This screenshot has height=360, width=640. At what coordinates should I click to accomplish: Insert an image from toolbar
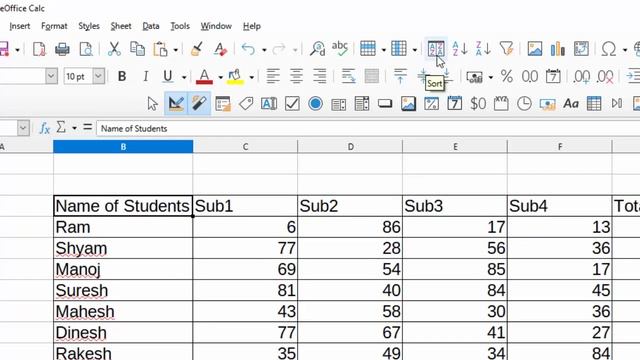coord(535,49)
